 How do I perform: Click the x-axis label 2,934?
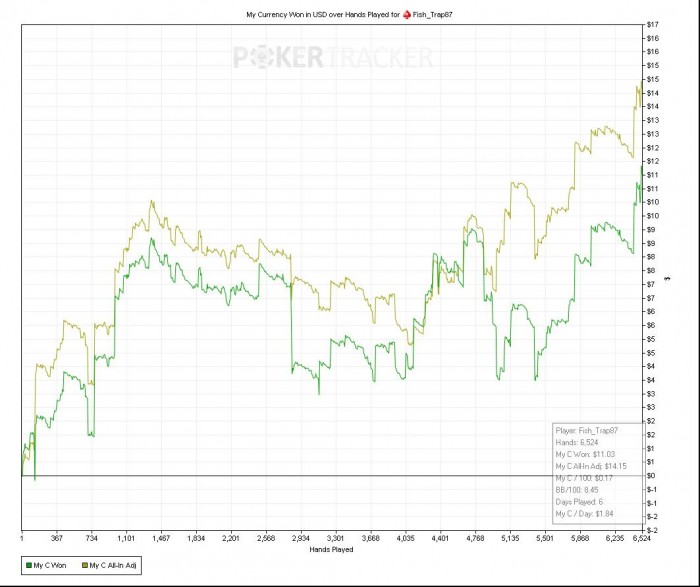coord(300,538)
